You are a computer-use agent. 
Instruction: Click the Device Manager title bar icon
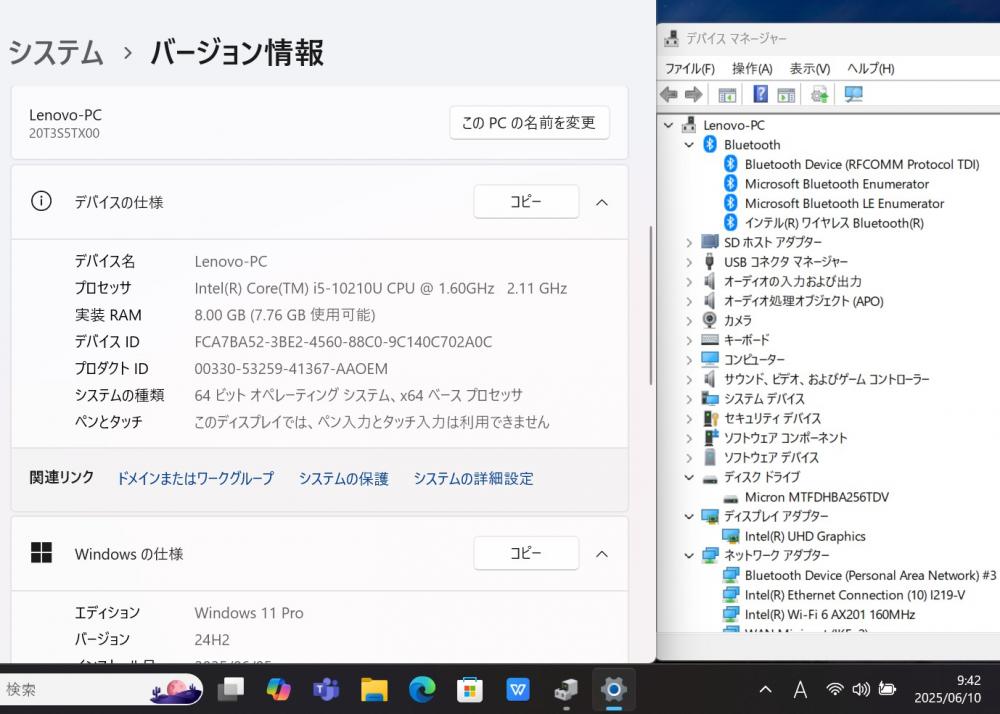[x=672, y=38]
